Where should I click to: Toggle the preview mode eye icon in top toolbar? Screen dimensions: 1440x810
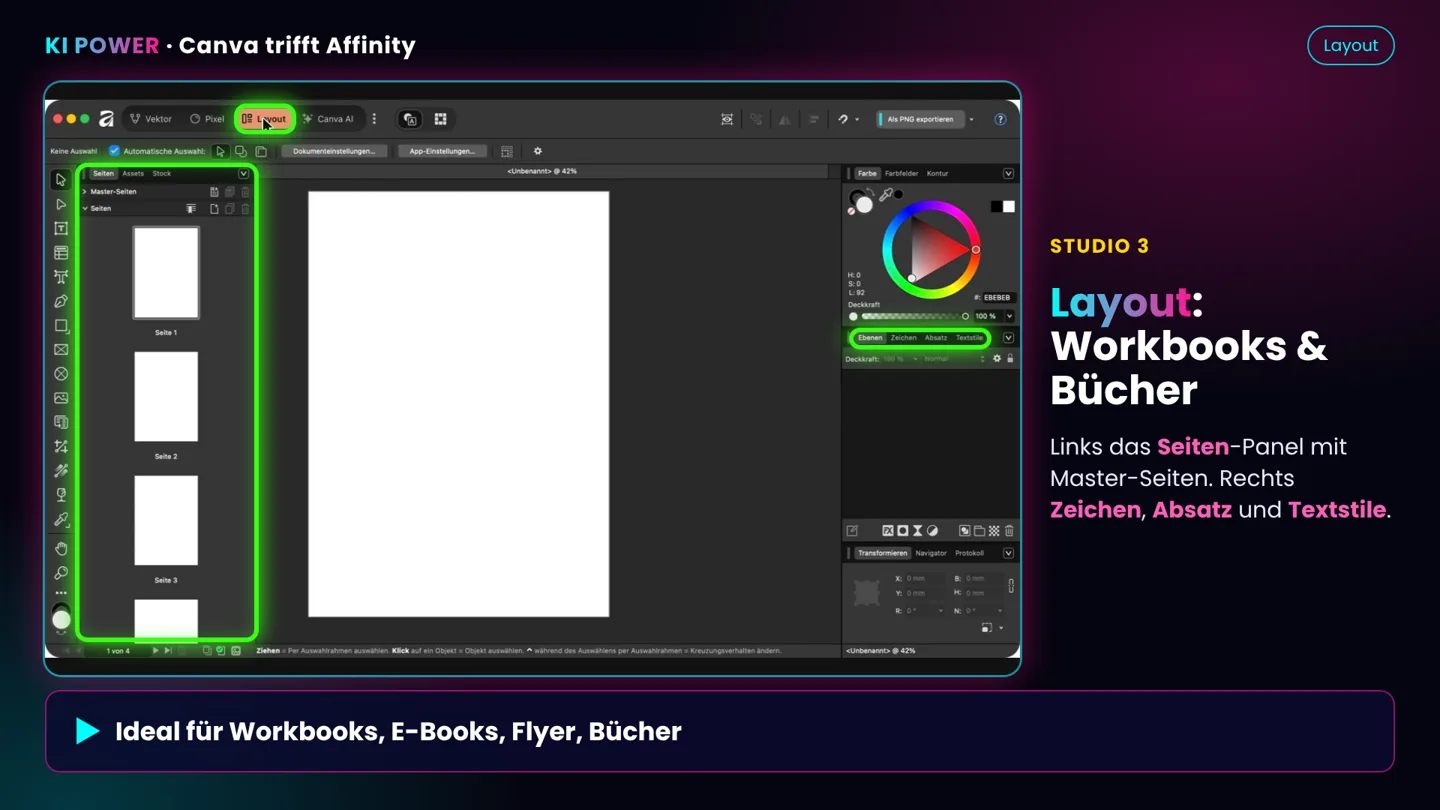coord(727,119)
